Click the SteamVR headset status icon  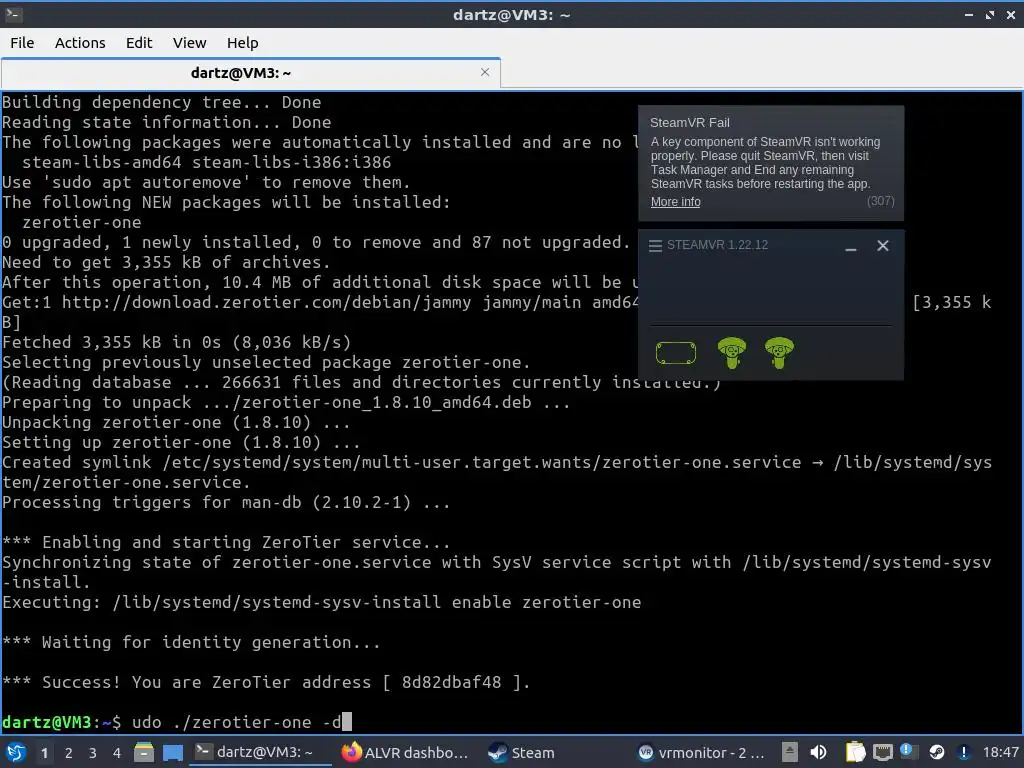(x=676, y=353)
